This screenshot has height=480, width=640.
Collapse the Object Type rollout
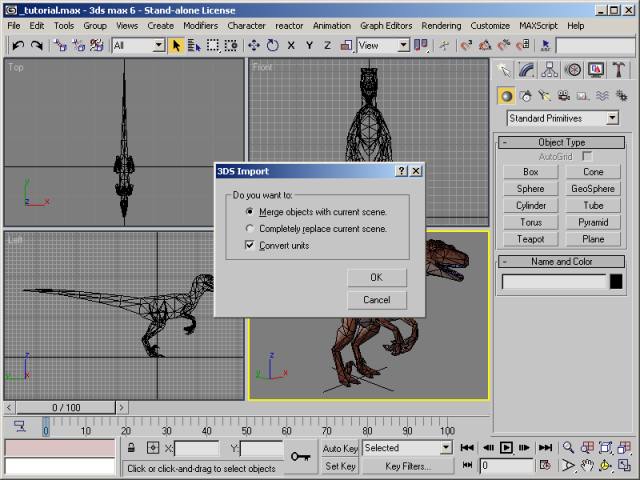[x=561, y=143]
